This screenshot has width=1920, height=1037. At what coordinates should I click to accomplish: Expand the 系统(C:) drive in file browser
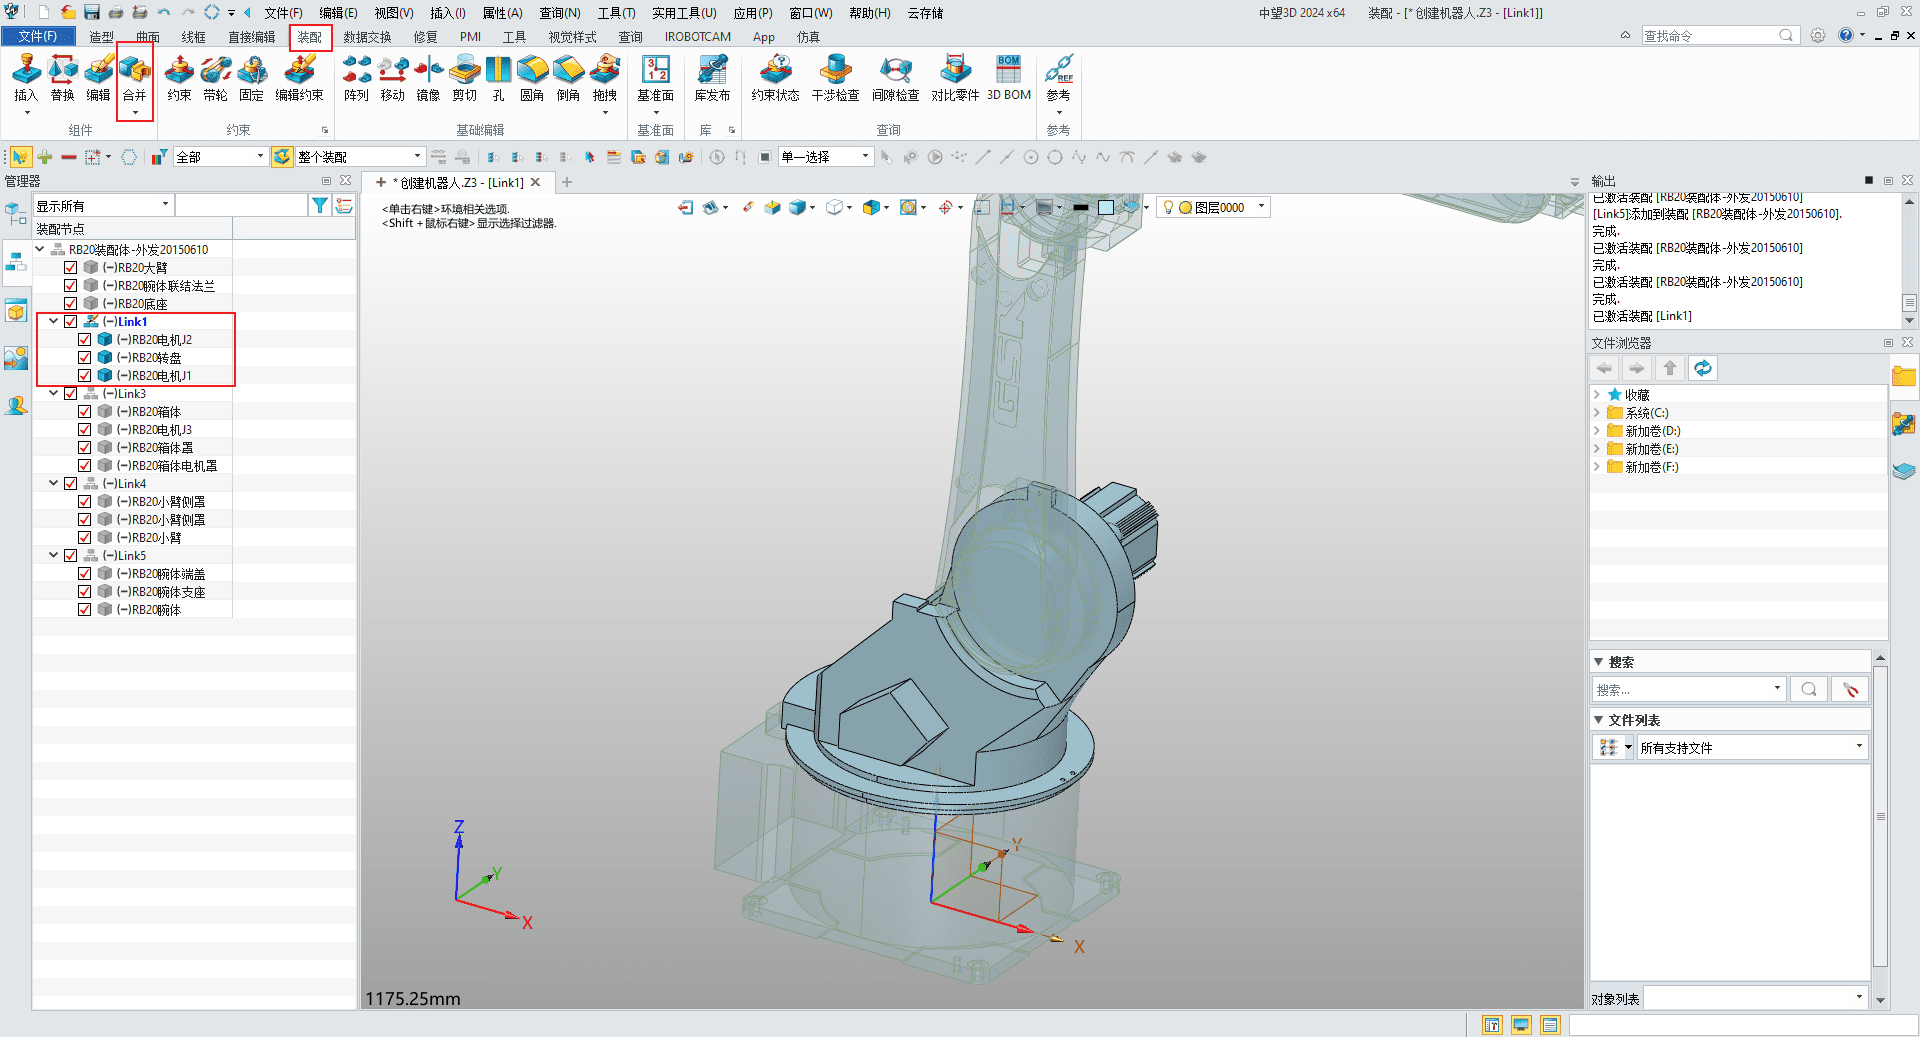(x=1597, y=412)
